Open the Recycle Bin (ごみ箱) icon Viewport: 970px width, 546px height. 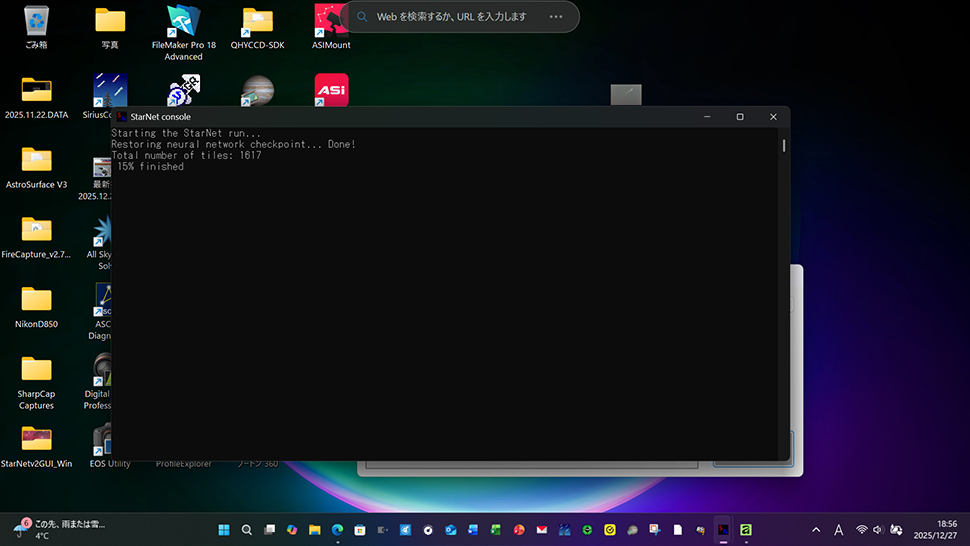coord(37,21)
